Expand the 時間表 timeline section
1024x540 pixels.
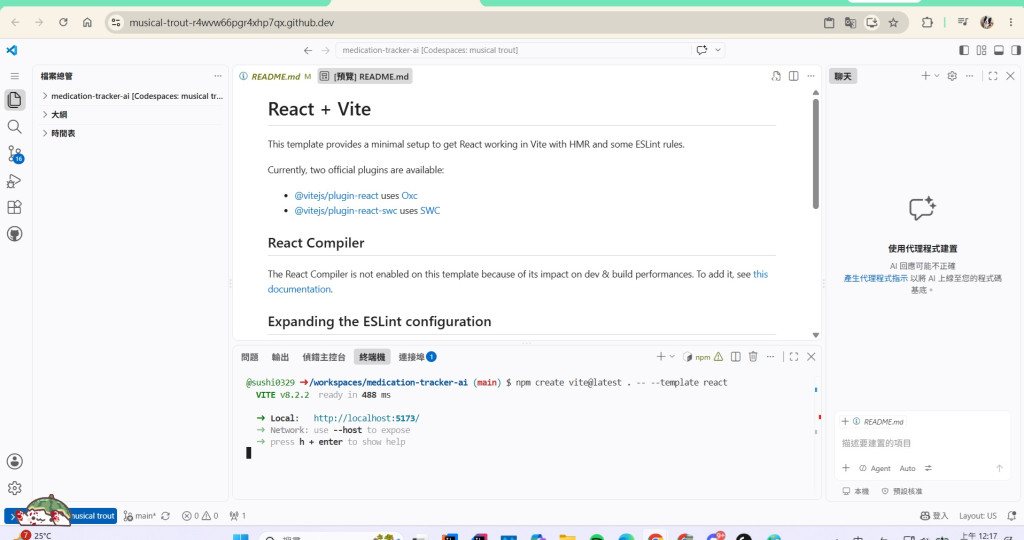coord(131,133)
